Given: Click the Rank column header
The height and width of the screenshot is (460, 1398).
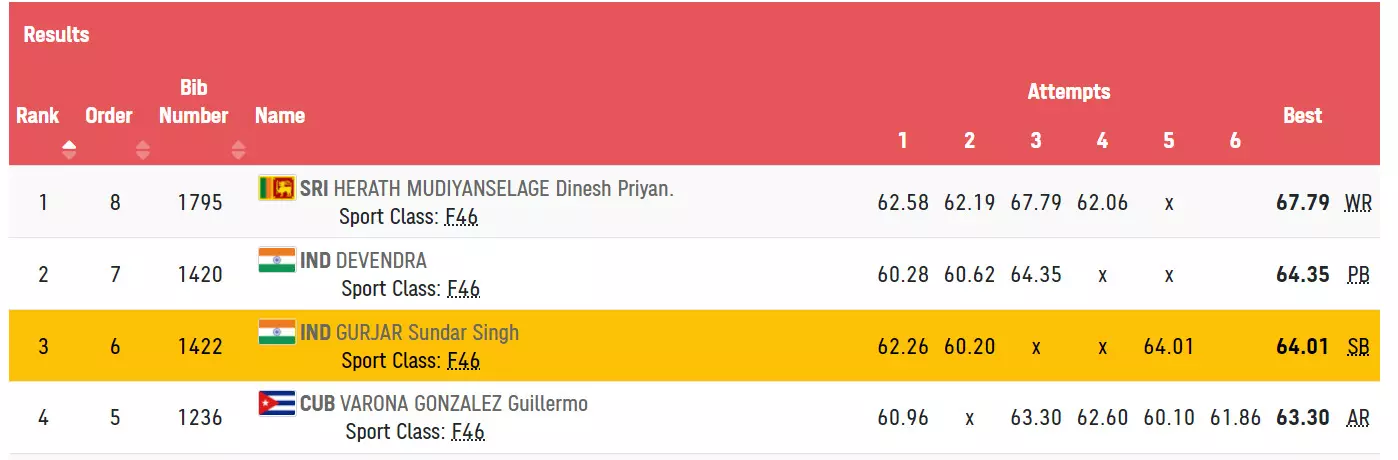Looking at the screenshot, I should coord(38,116).
